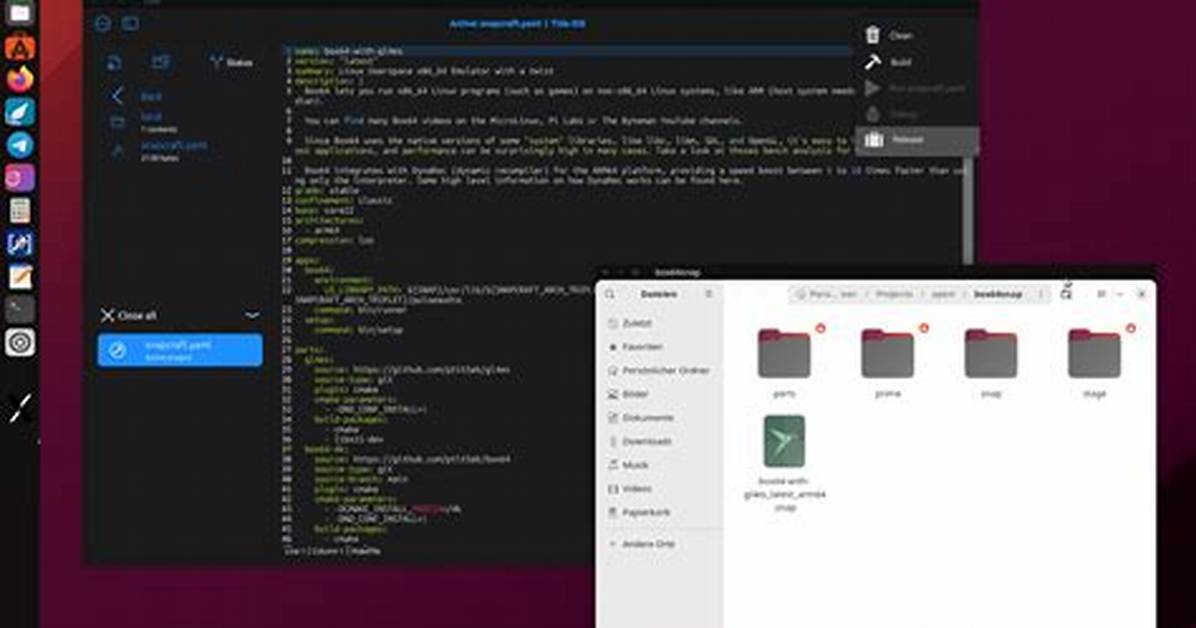Open the Terminal from the dock
The height and width of the screenshot is (628, 1196).
(x=20, y=309)
